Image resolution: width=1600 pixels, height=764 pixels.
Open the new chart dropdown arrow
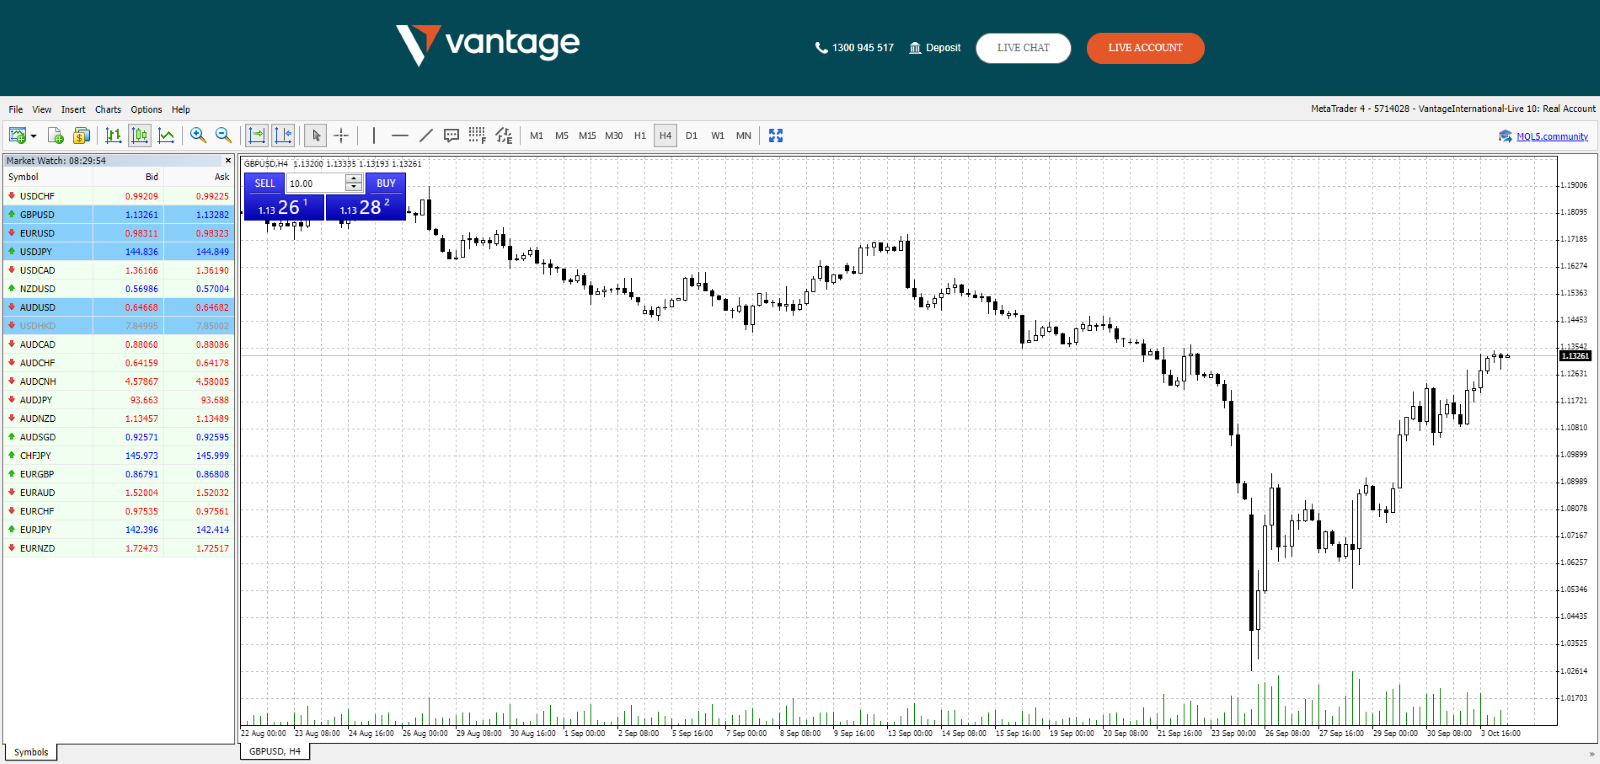point(34,136)
